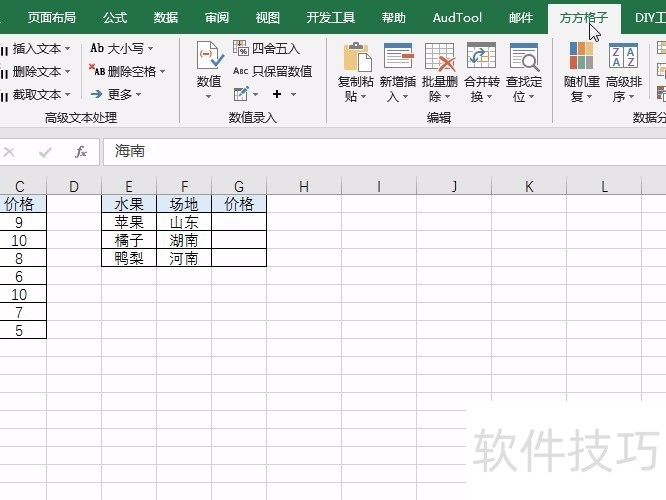Click the 合并转换 icon
Viewport: 666px width, 500px height.
(x=481, y=56)
